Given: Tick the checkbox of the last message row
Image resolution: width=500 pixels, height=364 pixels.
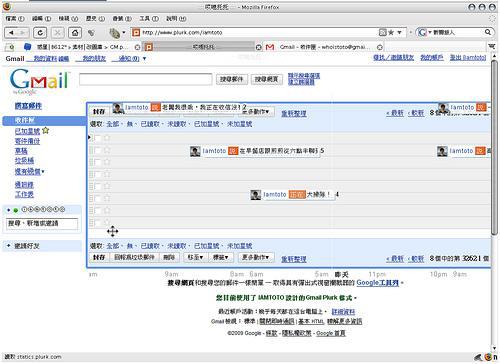Looking at the screenshot, I should tap(98, 223).
